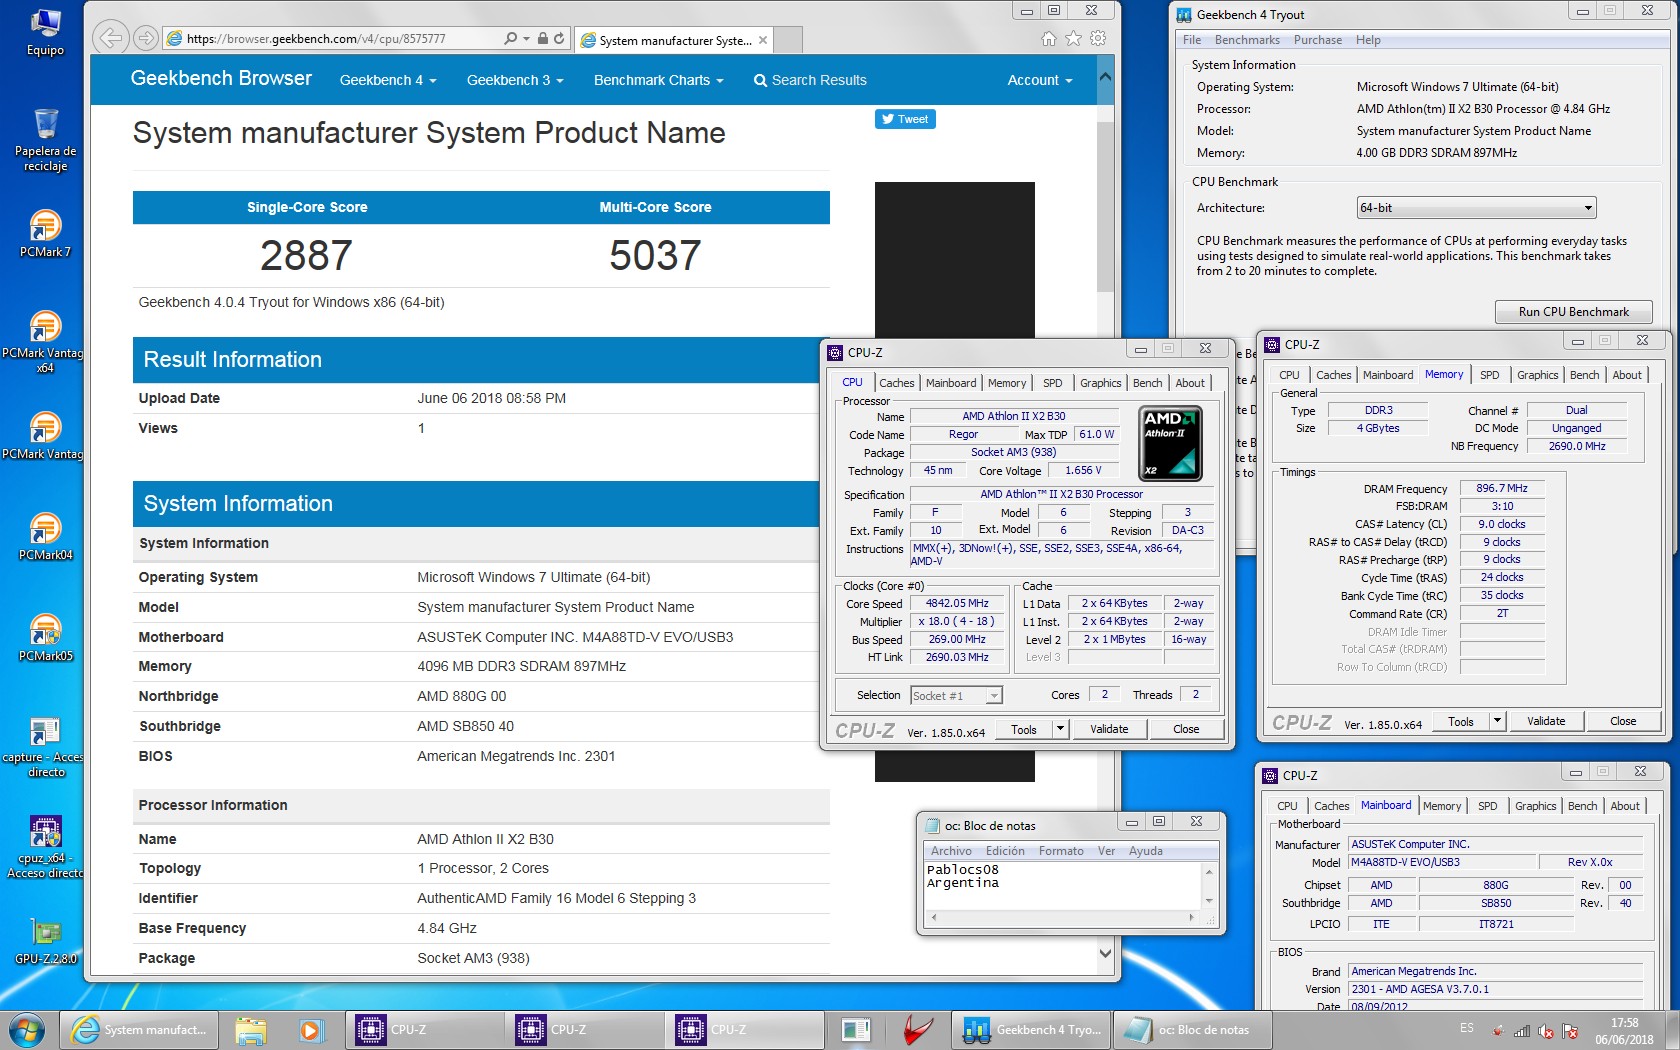Click the Notepad horizontal scrollbar
Screen dimensions: 1680x1050
click(1062, 917)
